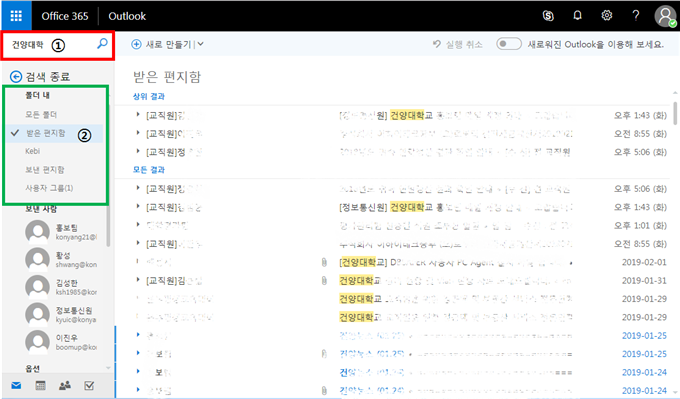The width and height of the screenshot is (680, 399).
Task: Expand the 오후 5:06 message under 모든 결과
Action: click(x=138, y=188)
